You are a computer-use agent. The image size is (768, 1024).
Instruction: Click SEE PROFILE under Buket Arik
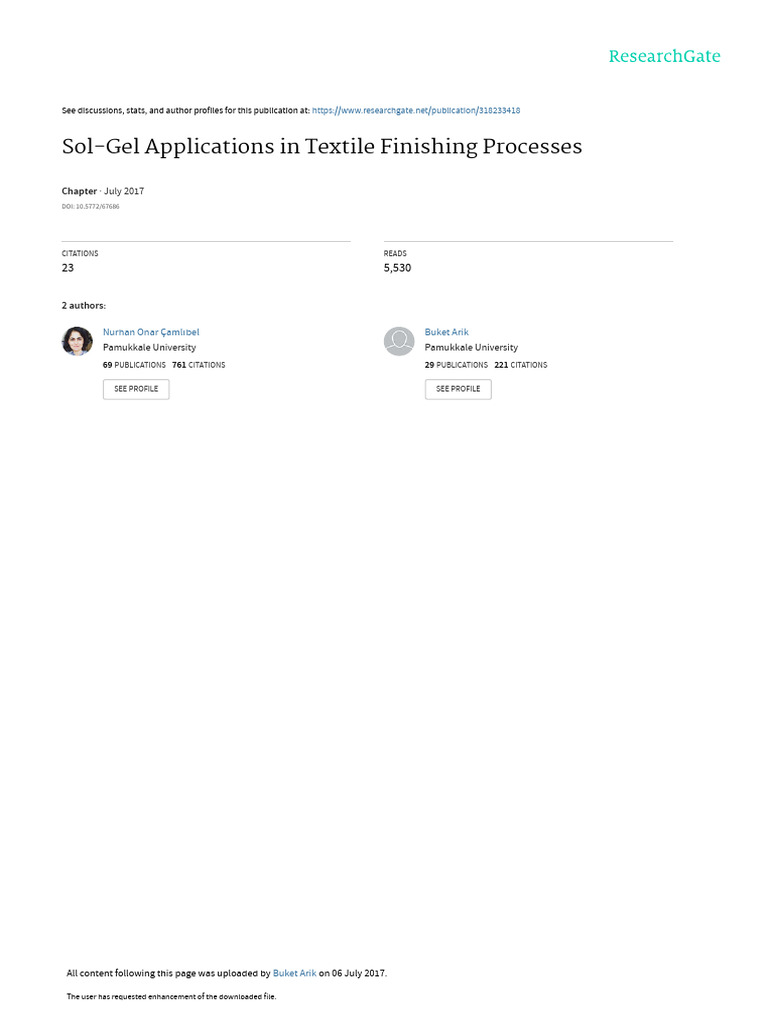click(x=458, y=389)
